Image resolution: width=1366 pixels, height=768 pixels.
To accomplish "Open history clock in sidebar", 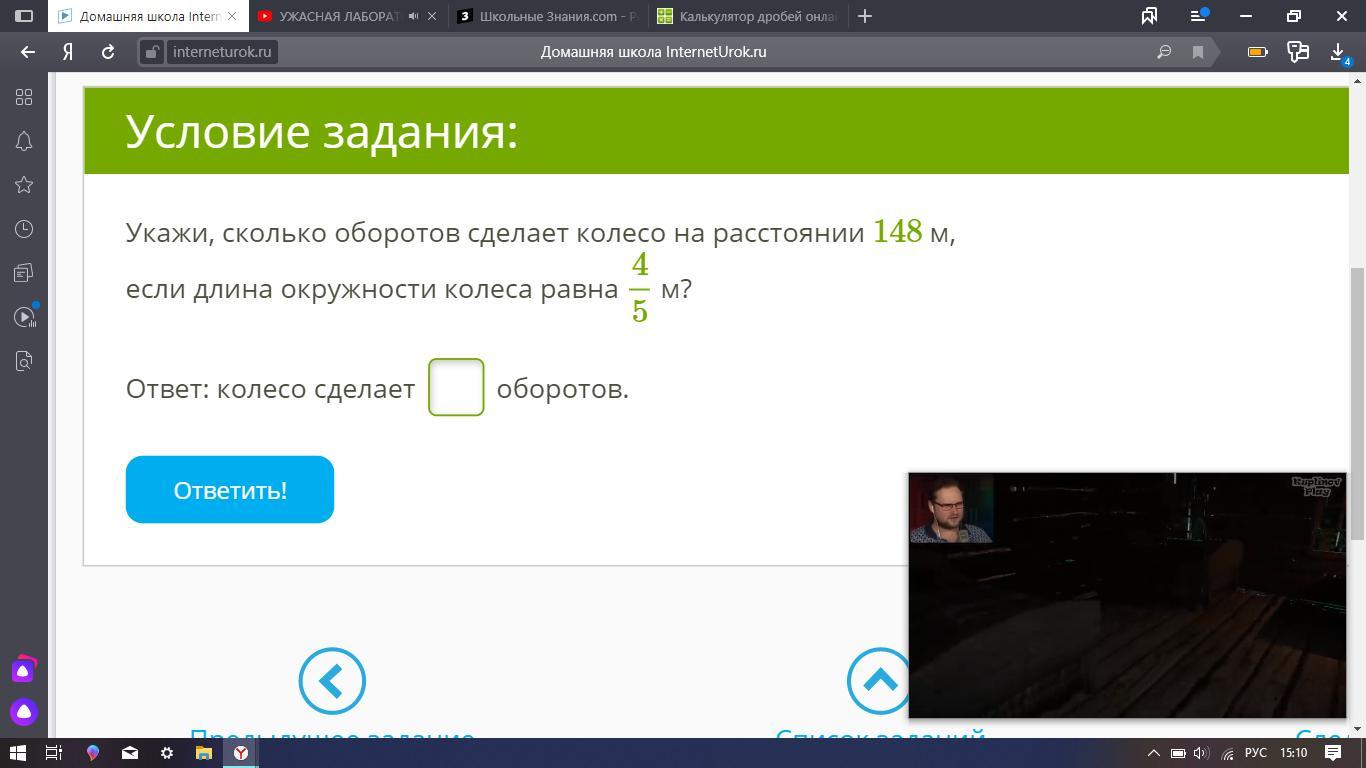I will tap(24, 229).
